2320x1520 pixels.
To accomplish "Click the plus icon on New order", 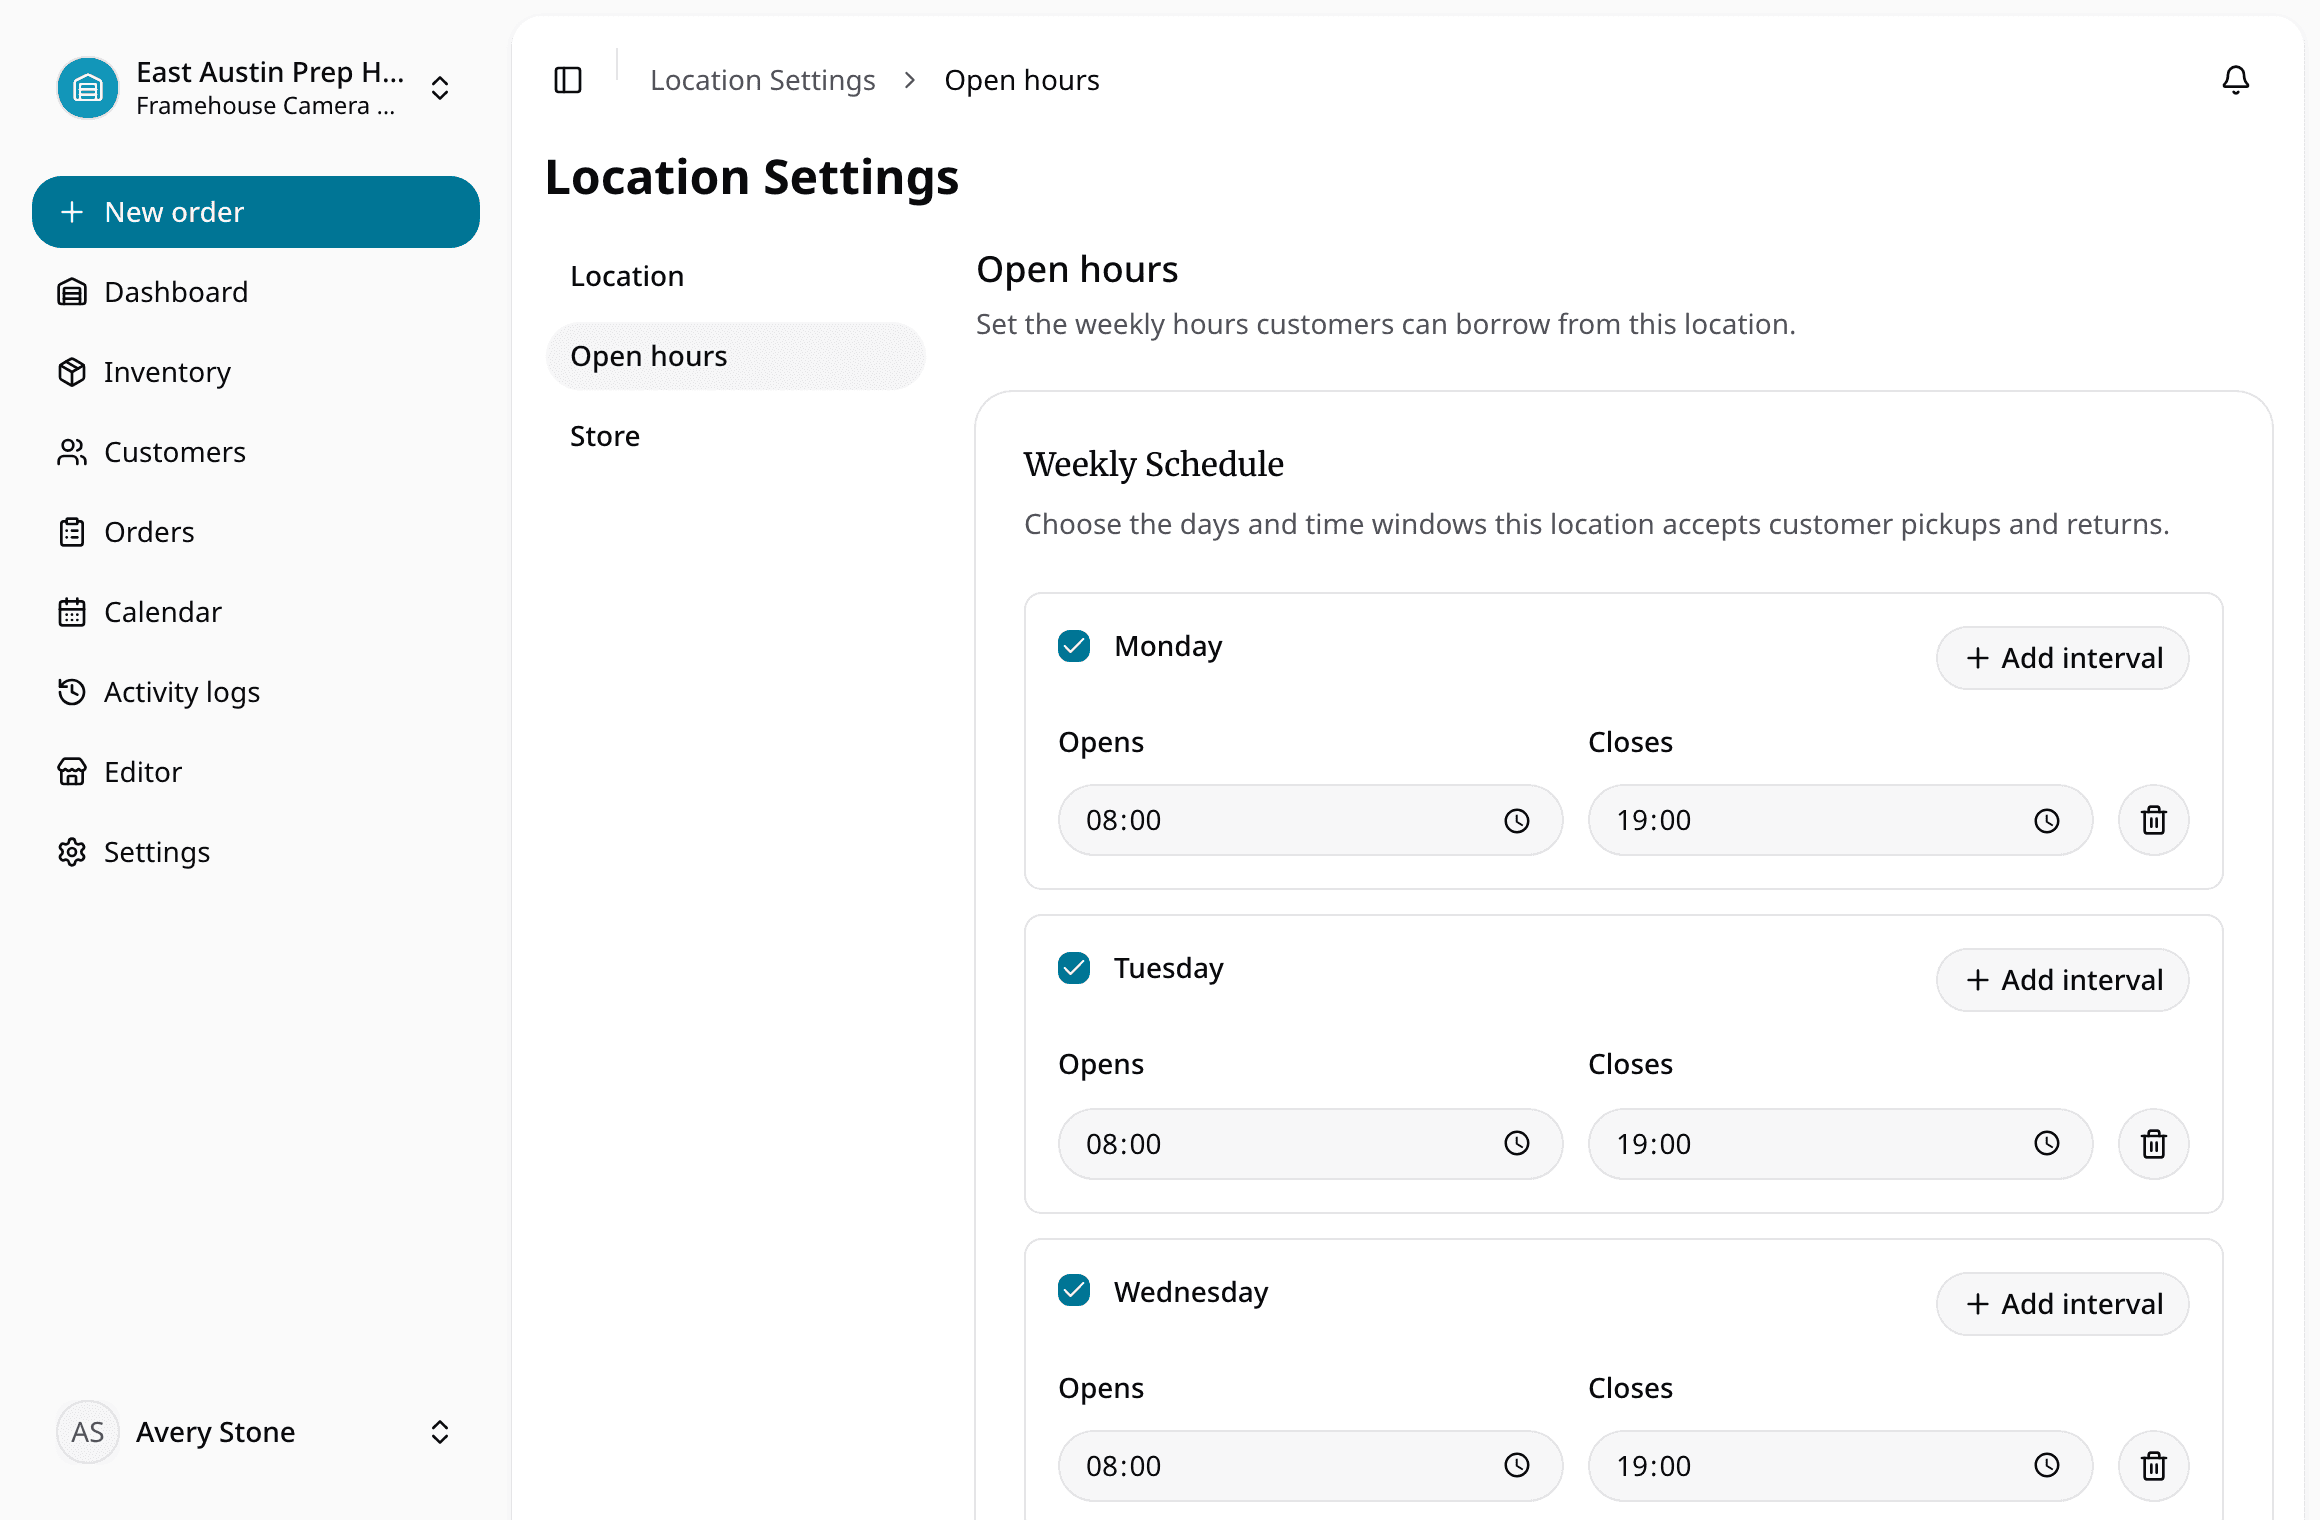I will 72,212.
